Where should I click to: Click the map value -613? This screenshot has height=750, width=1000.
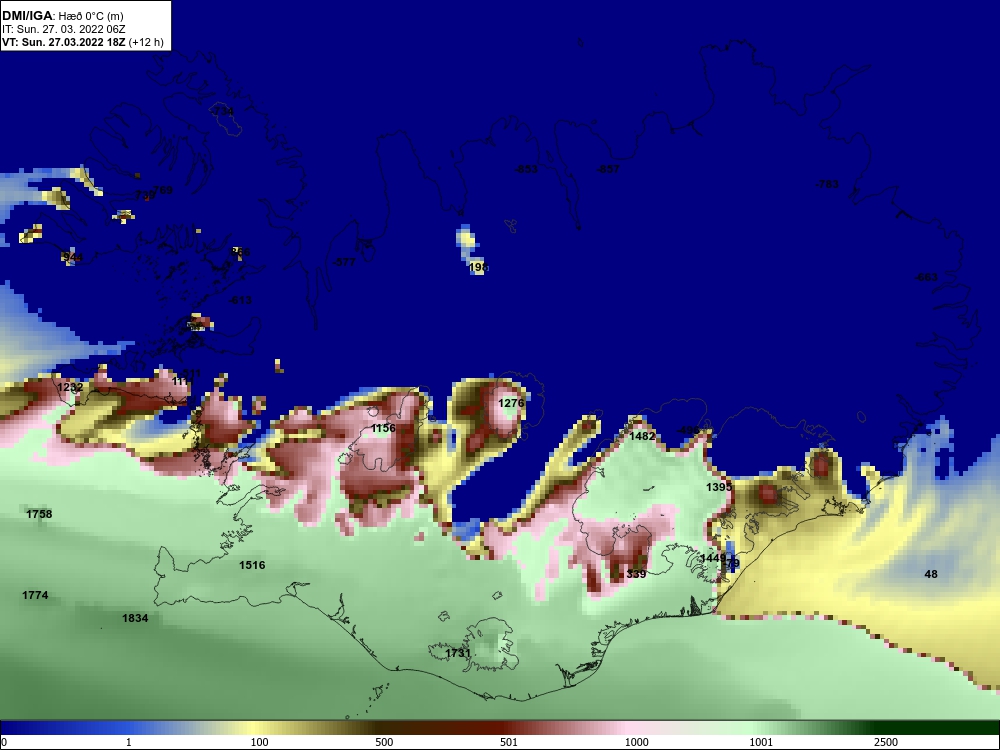[x=240, y=300]
